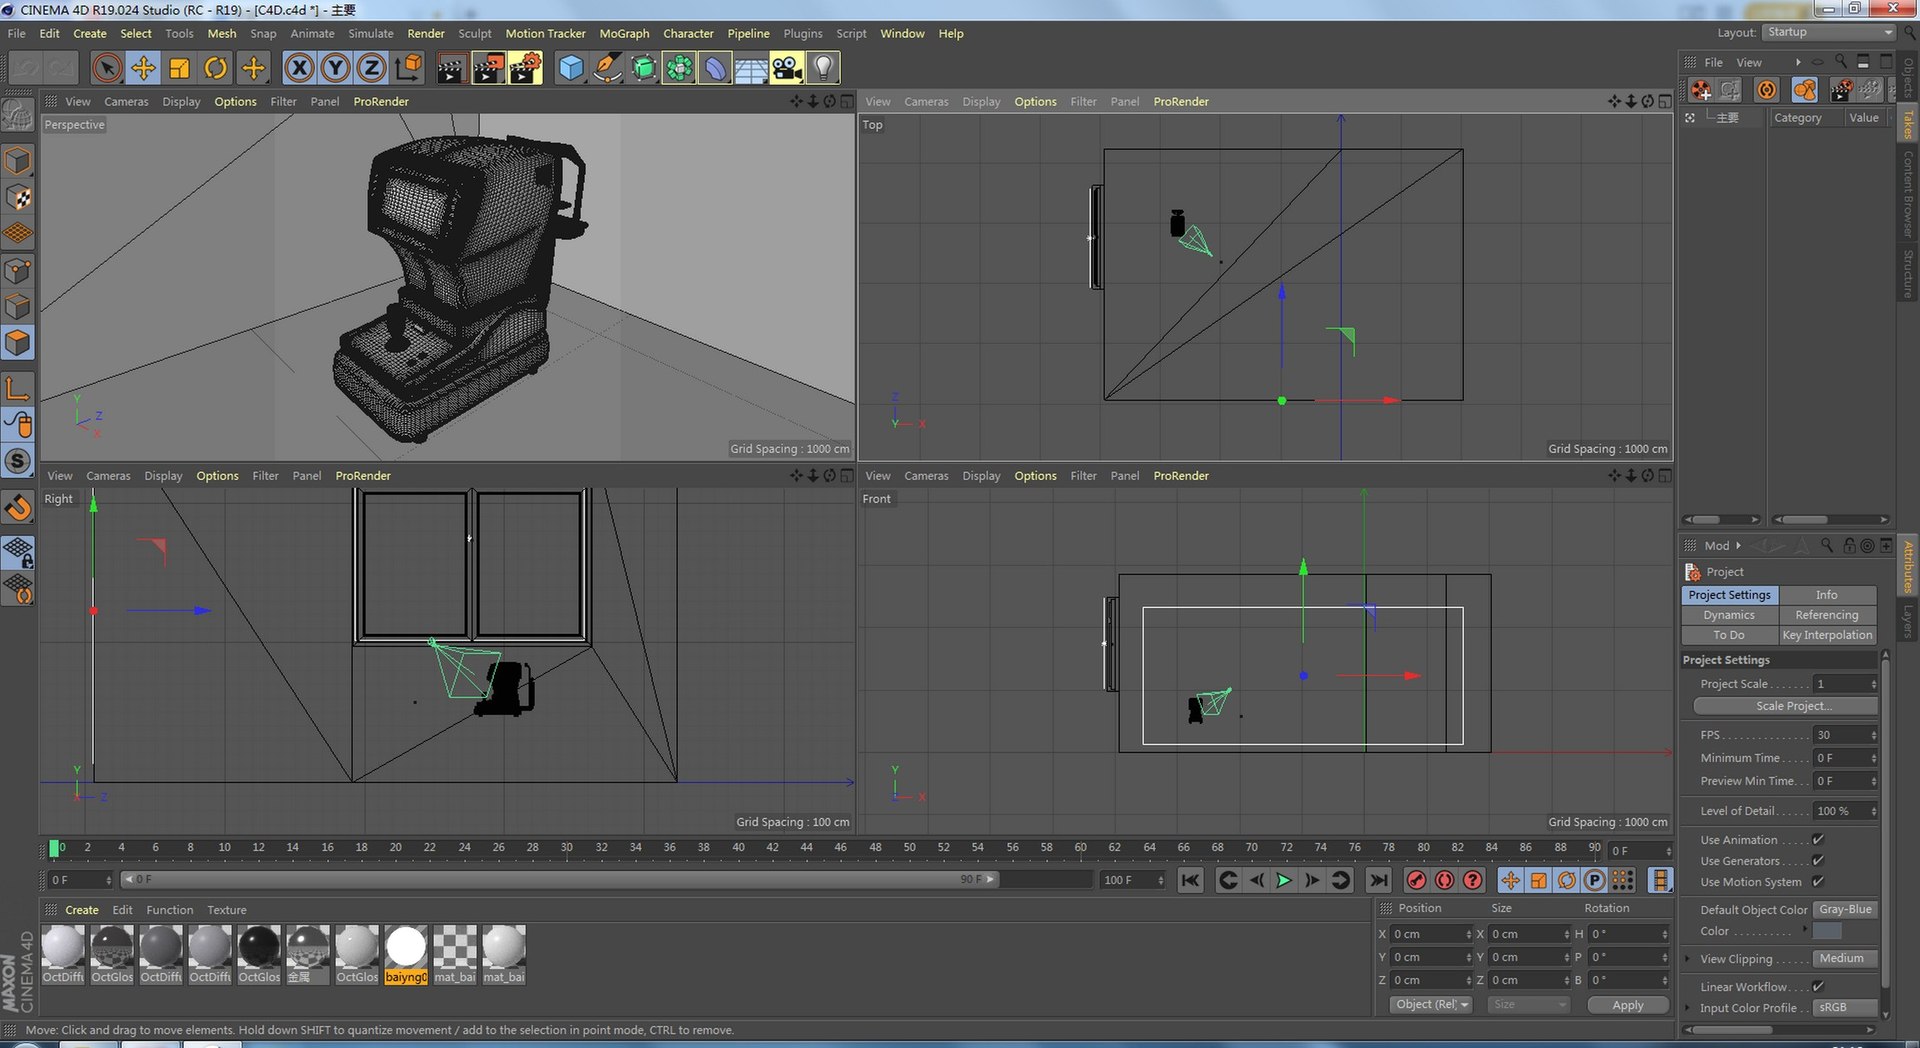
Task: Toggle Use Generators checkbox
Action: 1818,861
